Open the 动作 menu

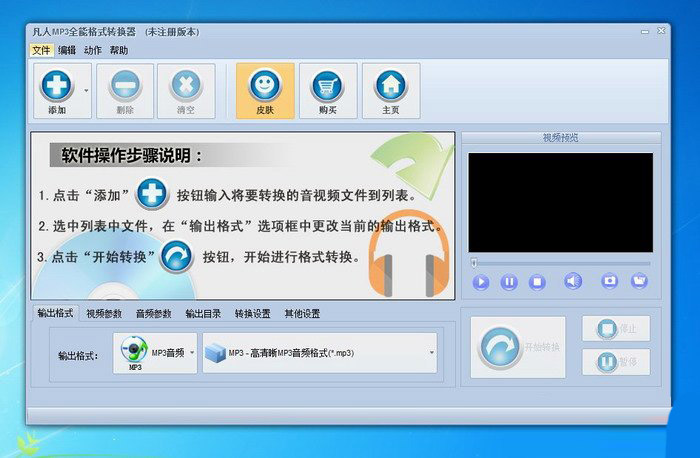(93, 50)
